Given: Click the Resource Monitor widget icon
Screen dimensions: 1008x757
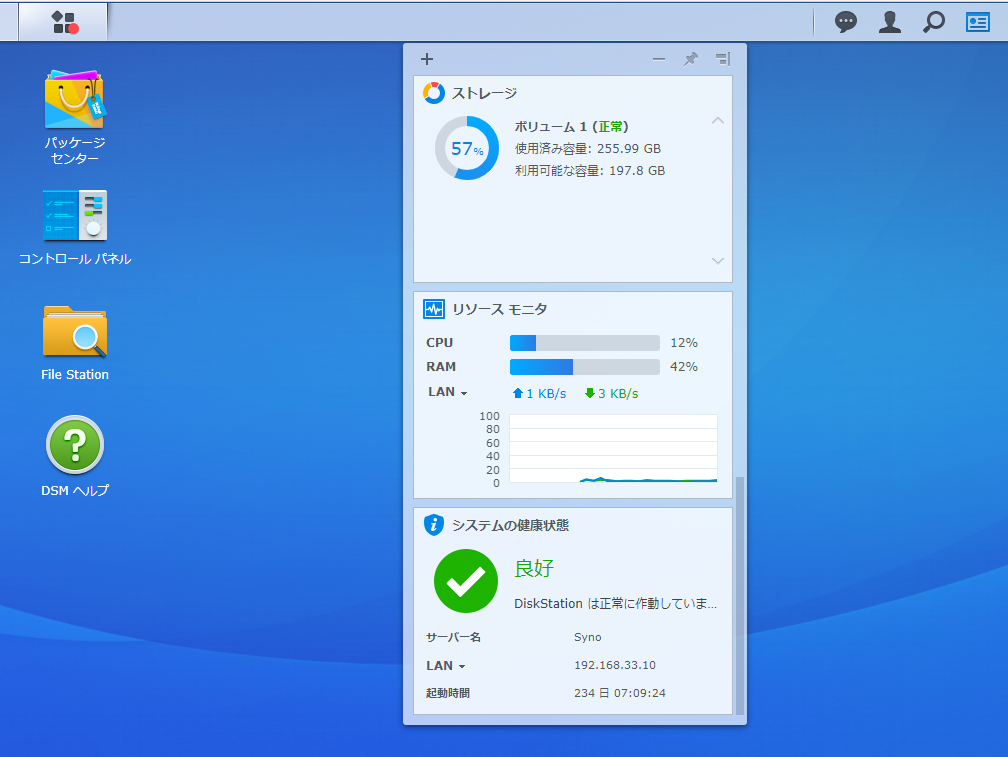Looking at the screenshot, I should point(434,309).
